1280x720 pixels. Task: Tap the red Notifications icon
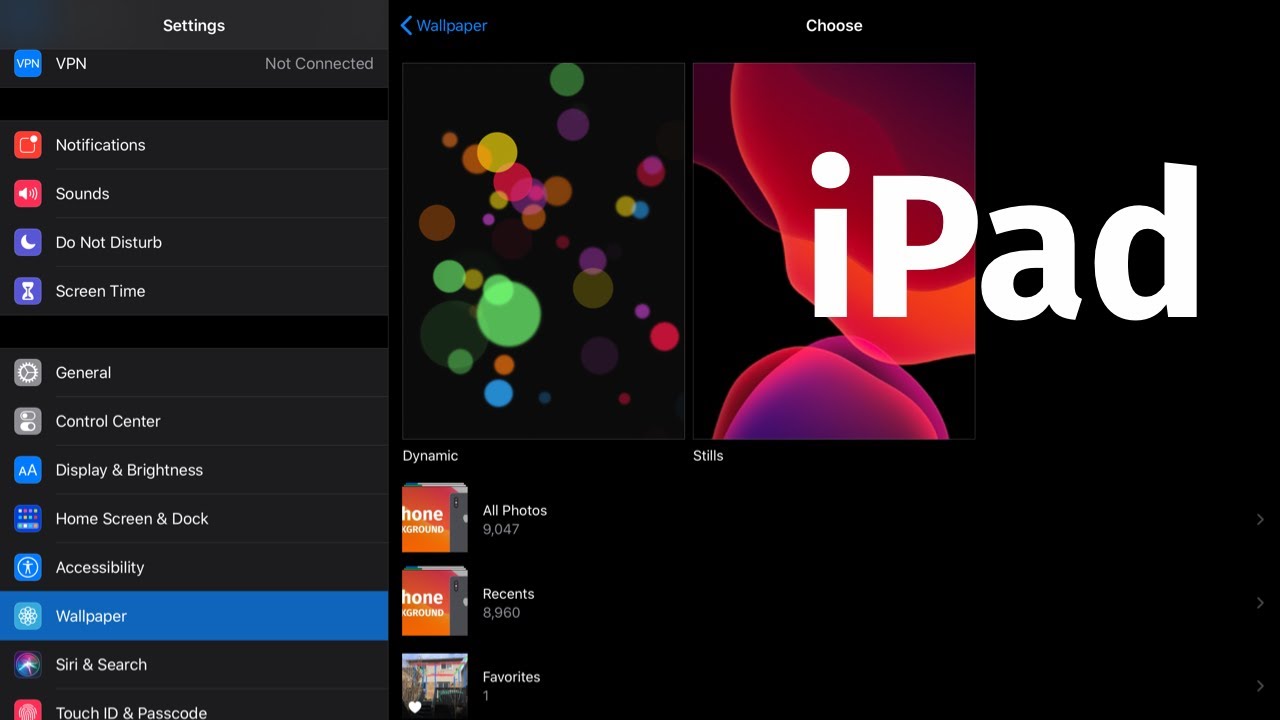[28, 145]
